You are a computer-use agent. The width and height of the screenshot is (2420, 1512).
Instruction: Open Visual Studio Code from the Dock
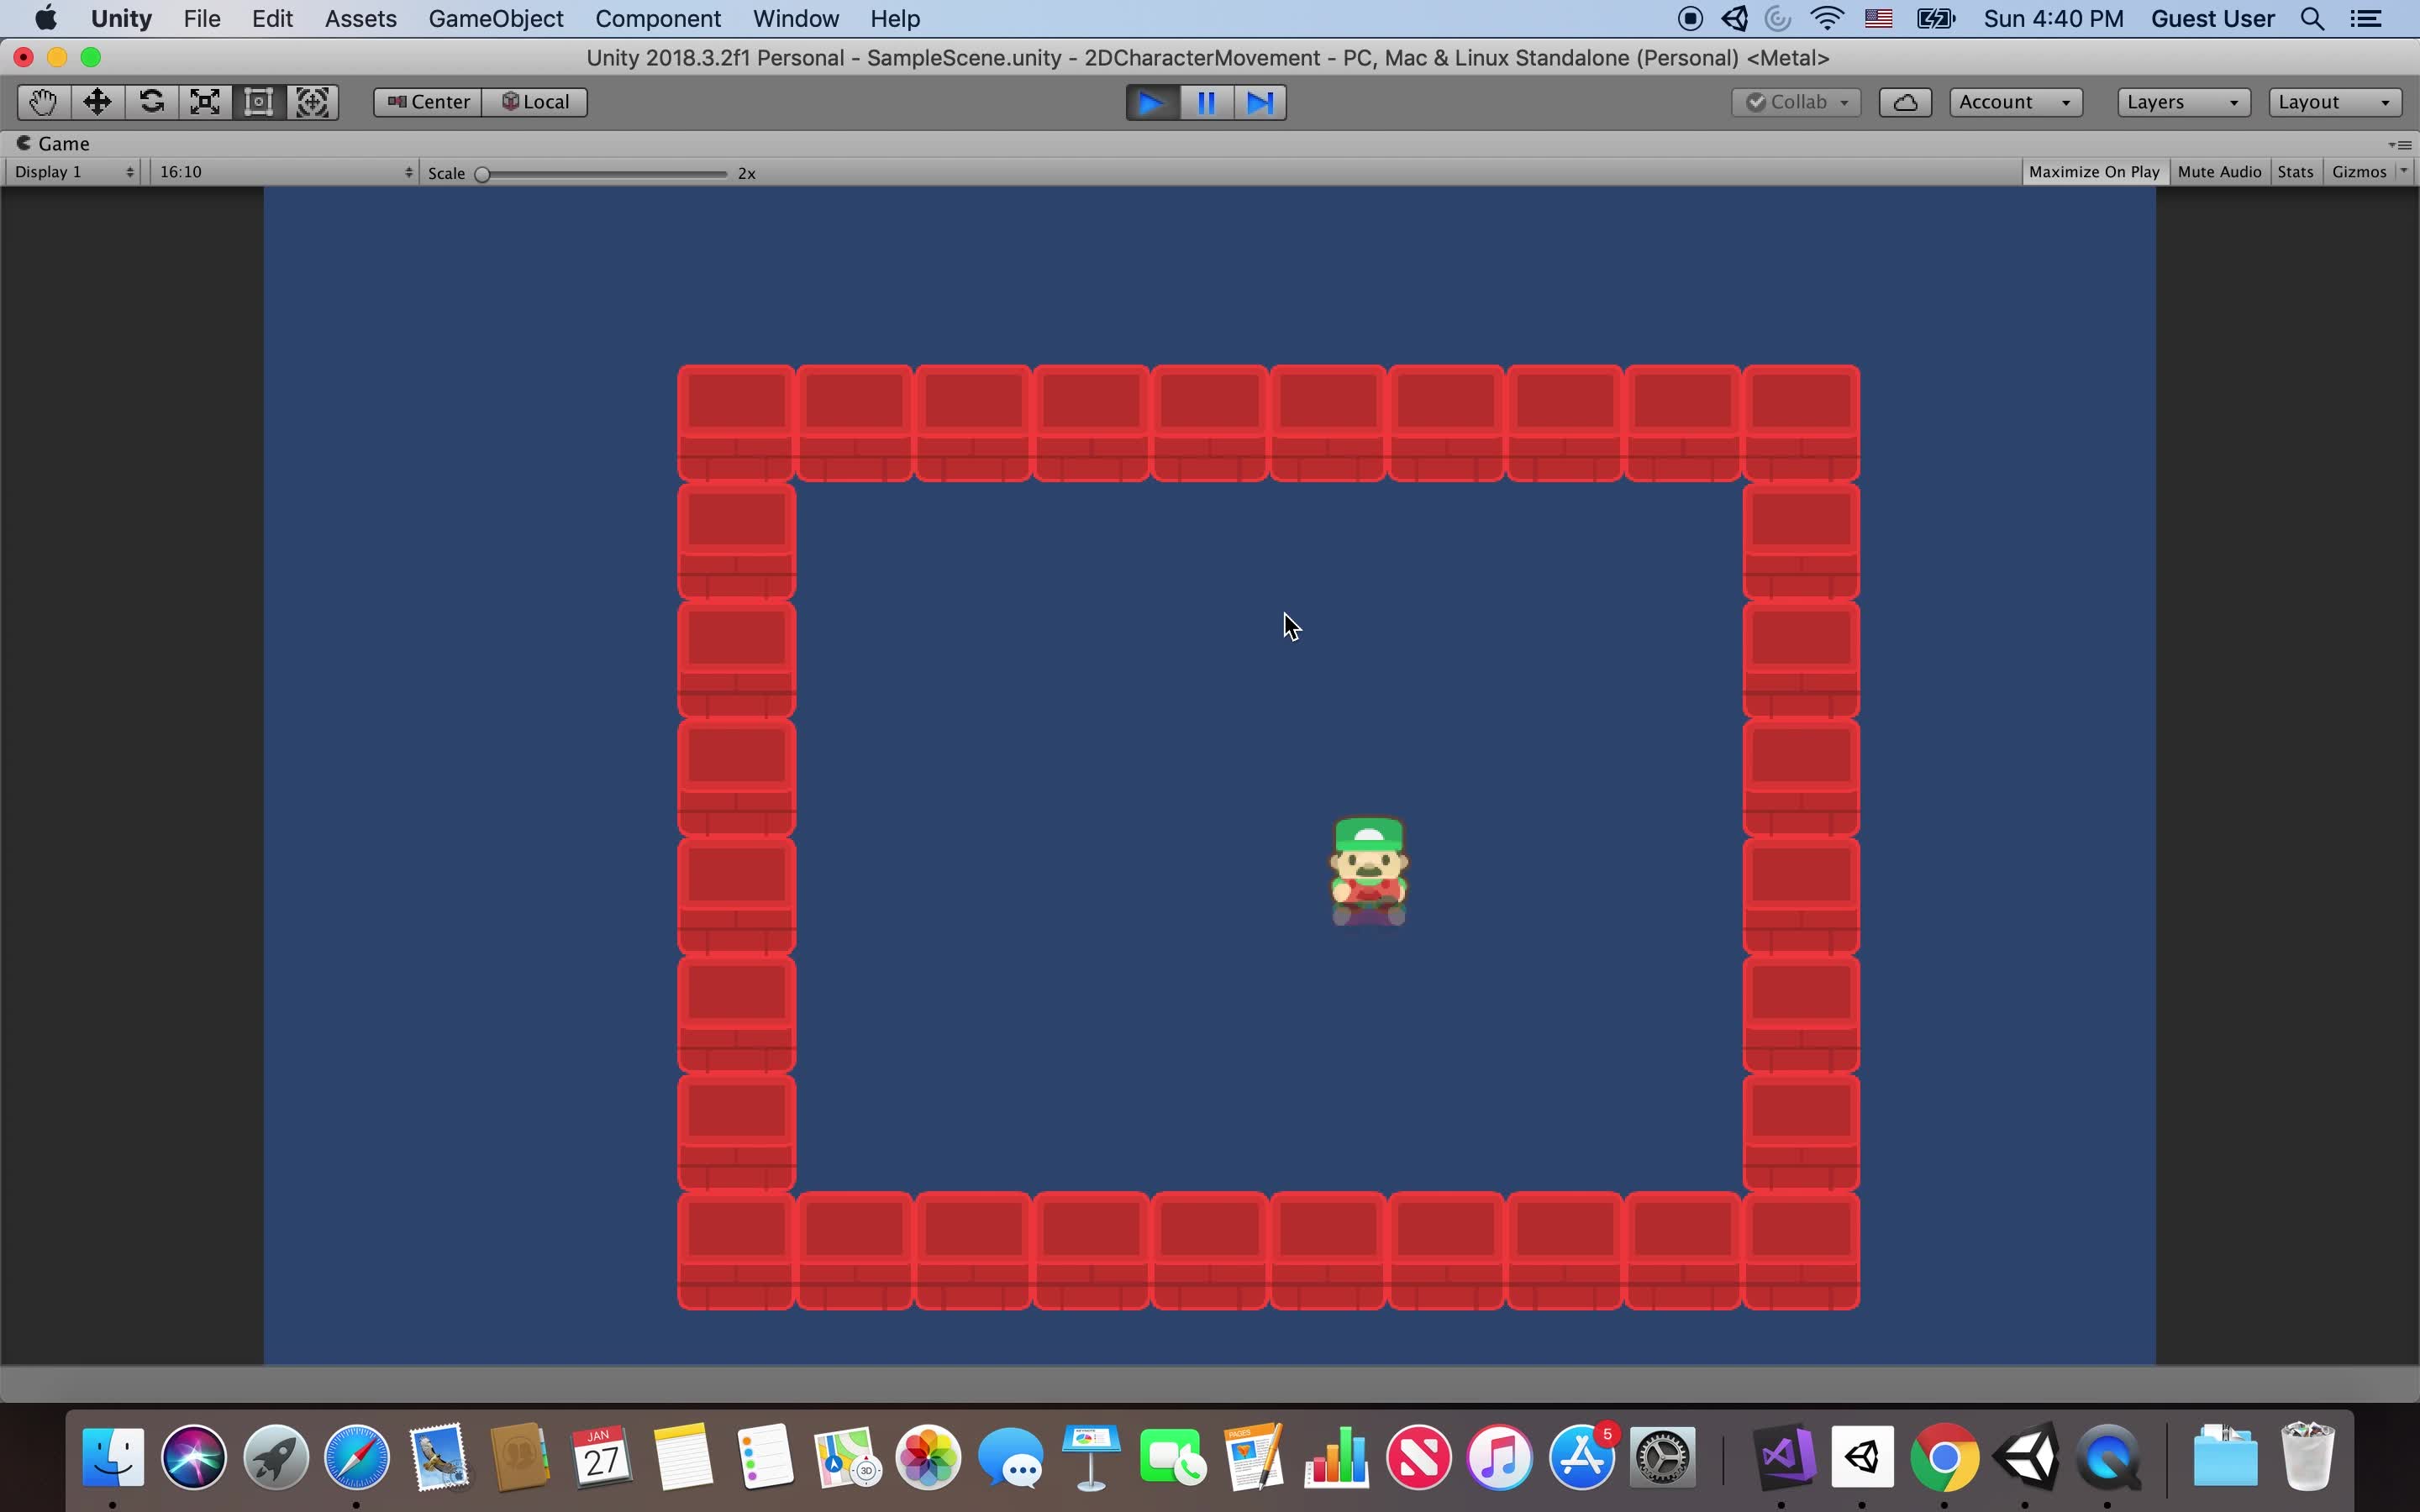click(1785, 1459)
